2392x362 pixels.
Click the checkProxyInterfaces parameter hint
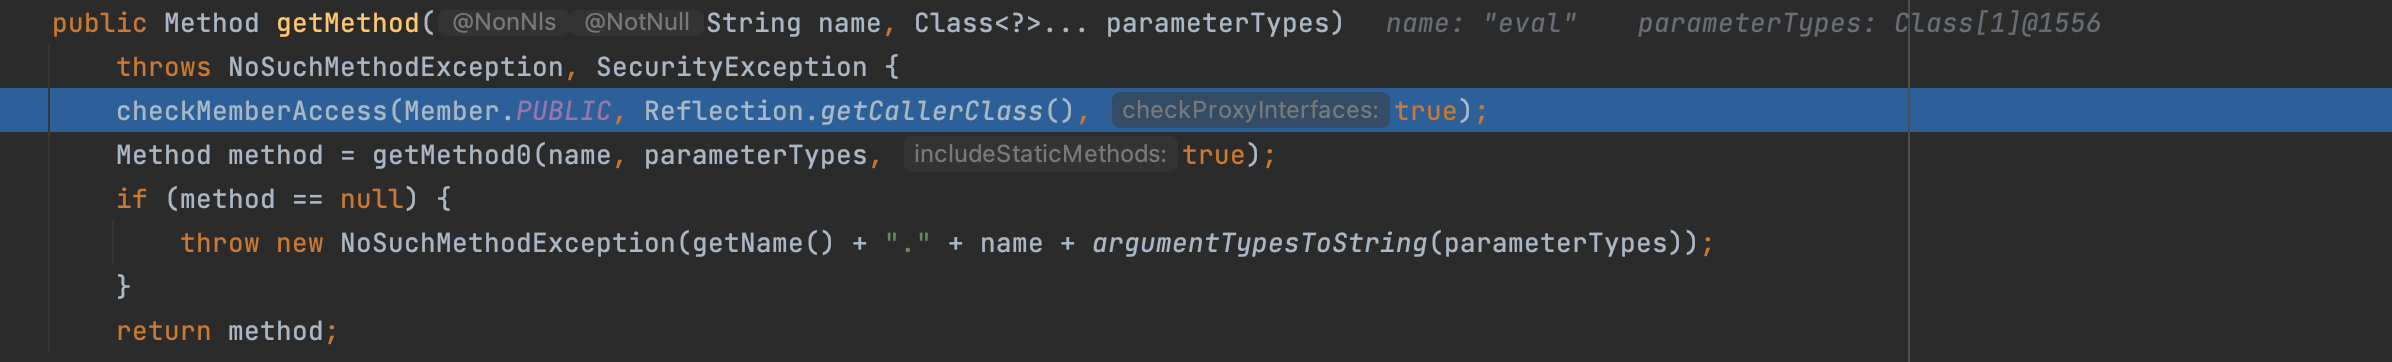1250,110
